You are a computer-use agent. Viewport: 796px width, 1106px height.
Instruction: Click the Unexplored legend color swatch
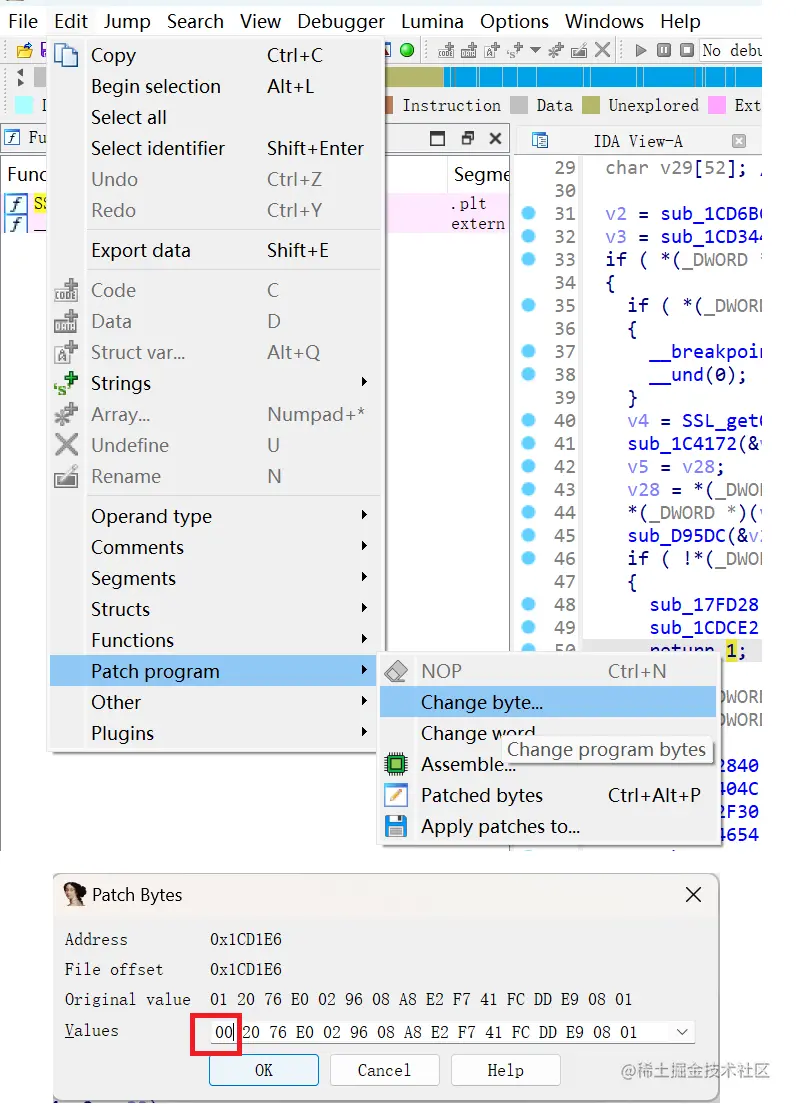pyautogui.click(x=591, y=105)
